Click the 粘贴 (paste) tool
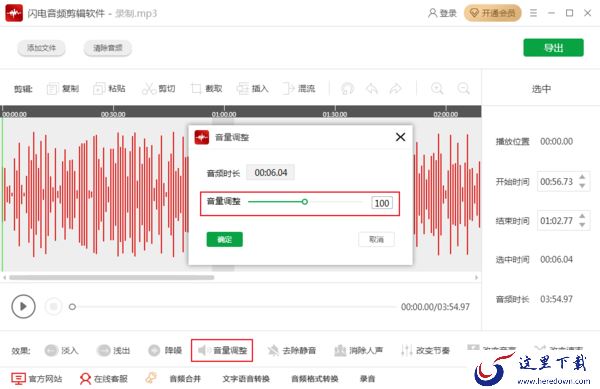 pos(109,89)
